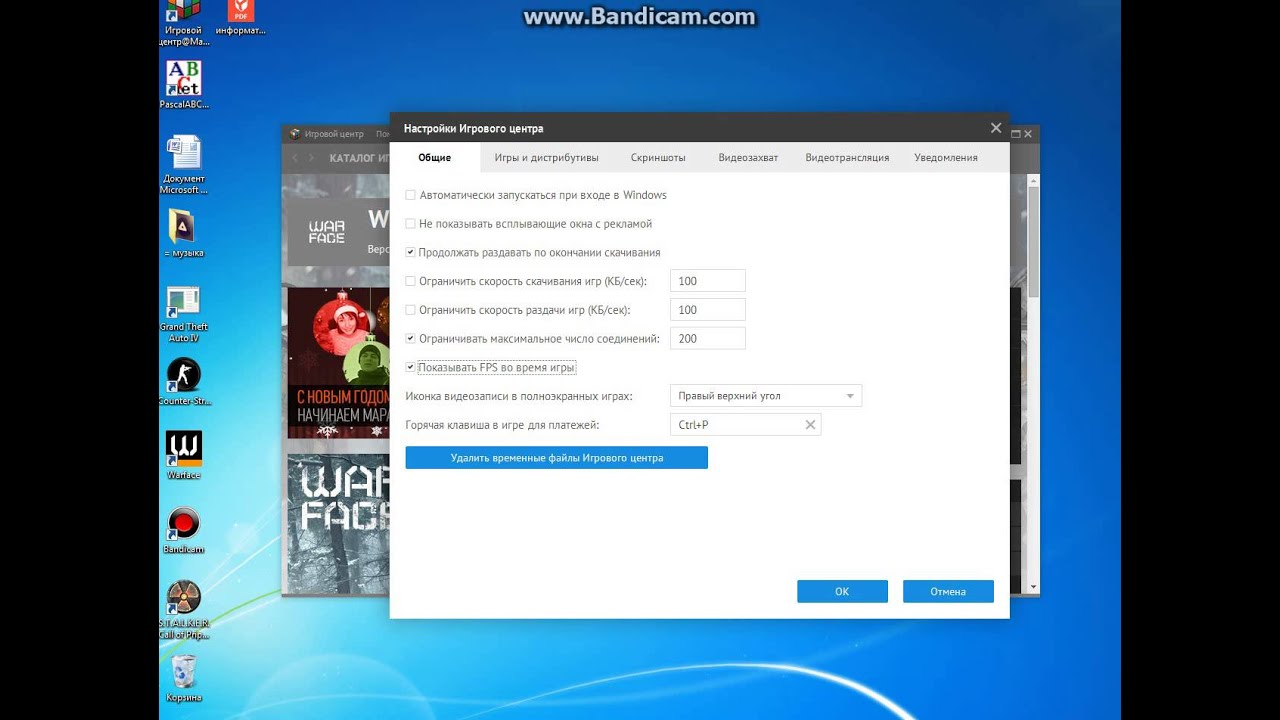This screenshot has width=1280, height=720.
Task: Launch the S.T.A.L.K.E.R. Call of Pripyat shortcut
Action: 184,610
